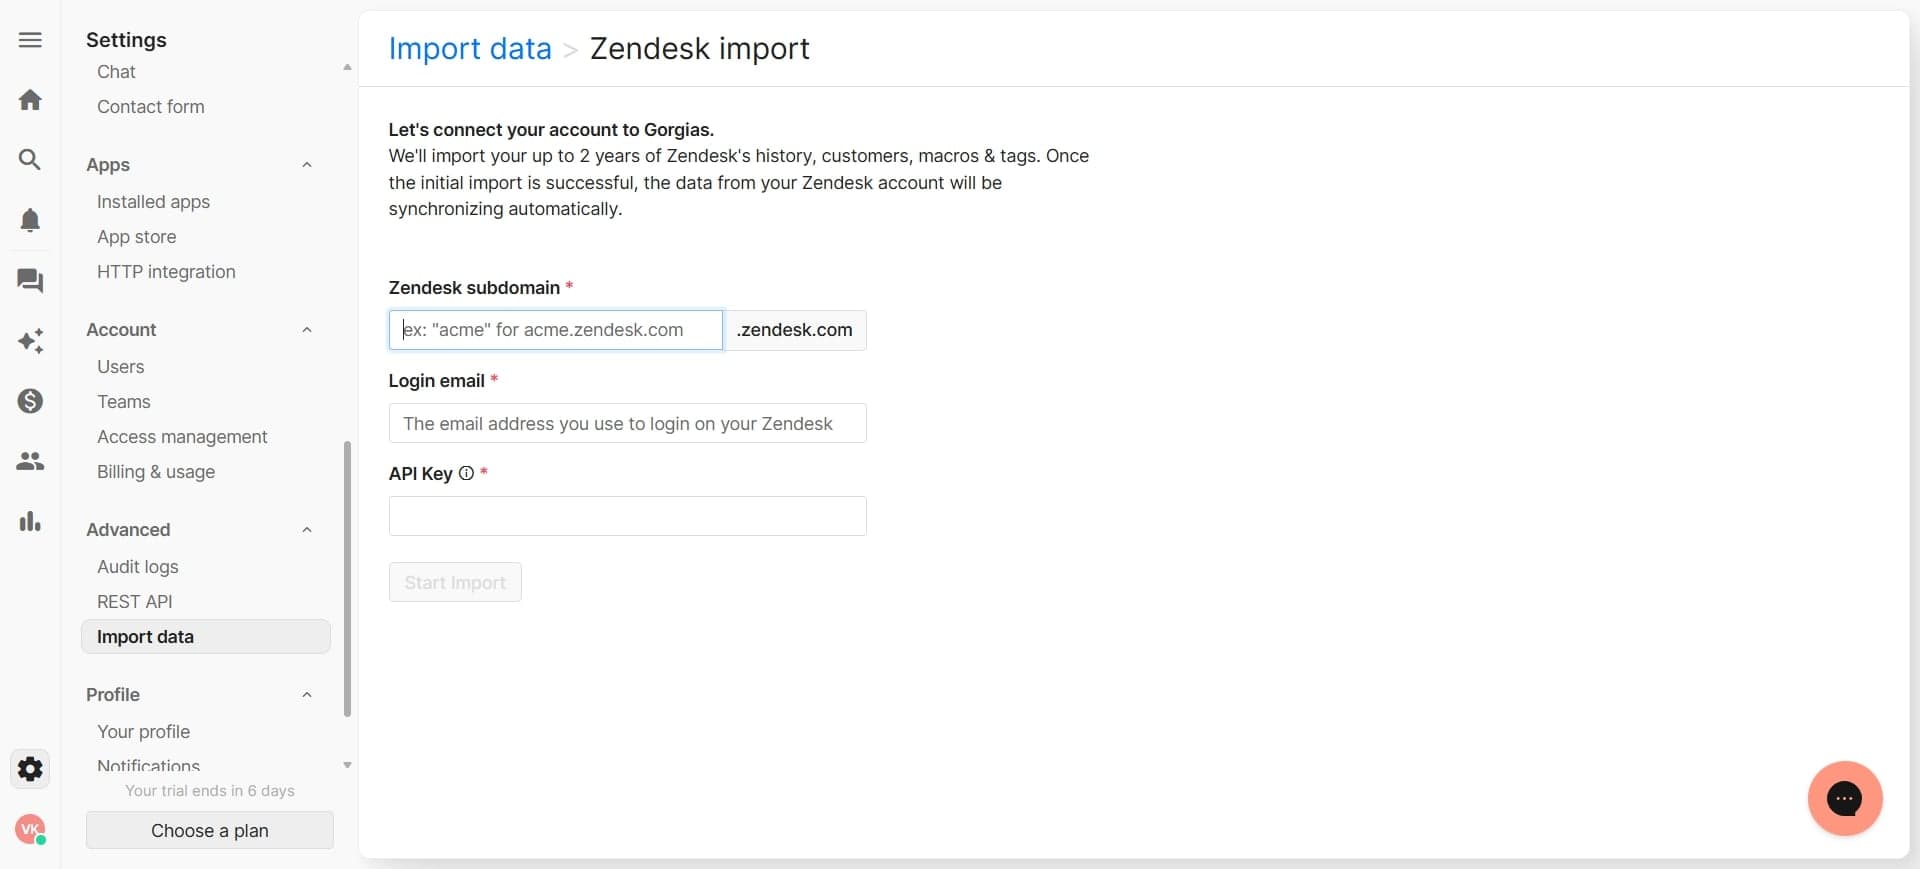Open statistics bar chart icon

point(30,521)
